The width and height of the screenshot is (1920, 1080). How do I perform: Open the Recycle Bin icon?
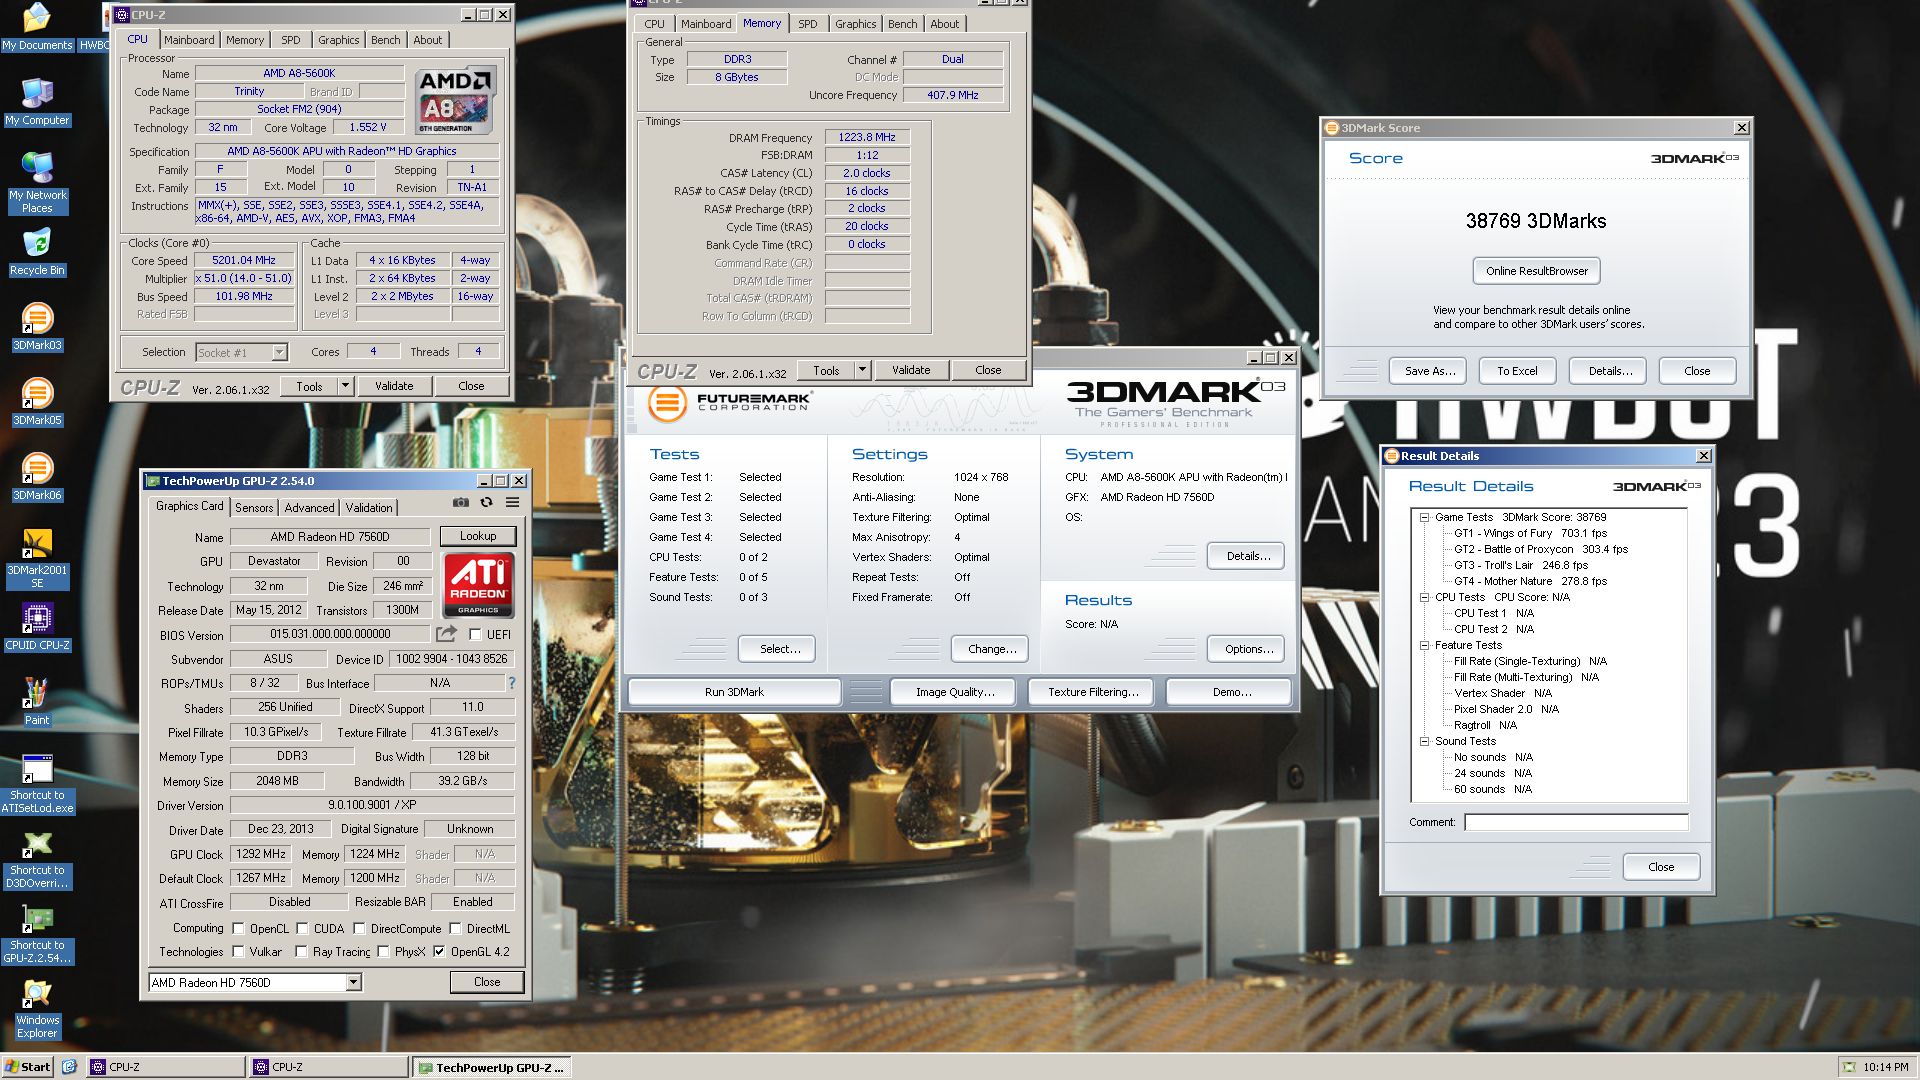point(37,252)
